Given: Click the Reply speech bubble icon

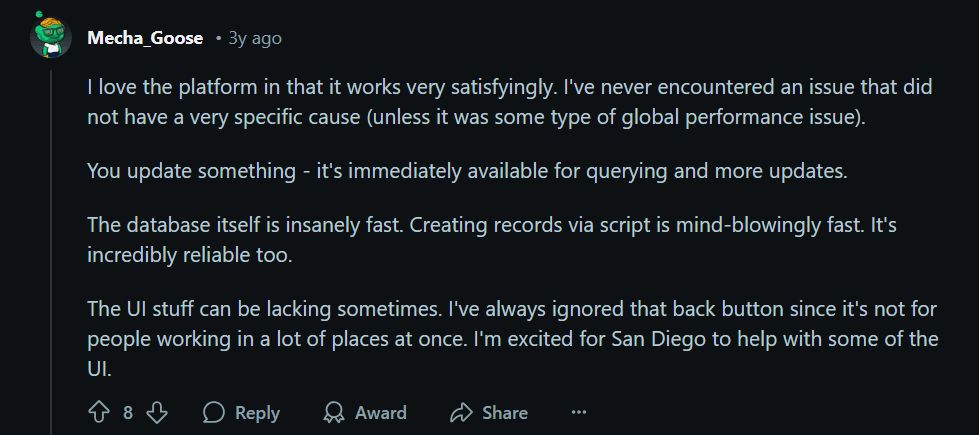Looking at the screenshot, I should click(x=213, y=412).
